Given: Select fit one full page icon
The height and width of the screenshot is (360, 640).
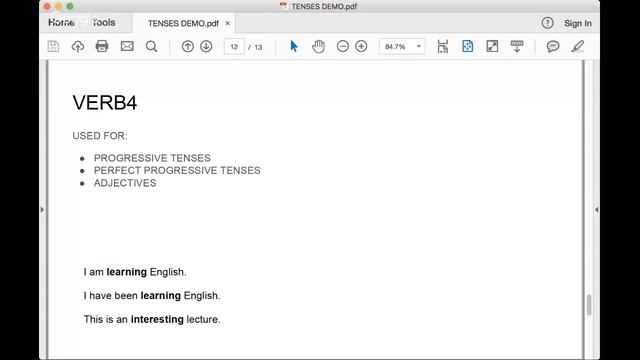Looking at the screenshot, I should pos(467,47).
